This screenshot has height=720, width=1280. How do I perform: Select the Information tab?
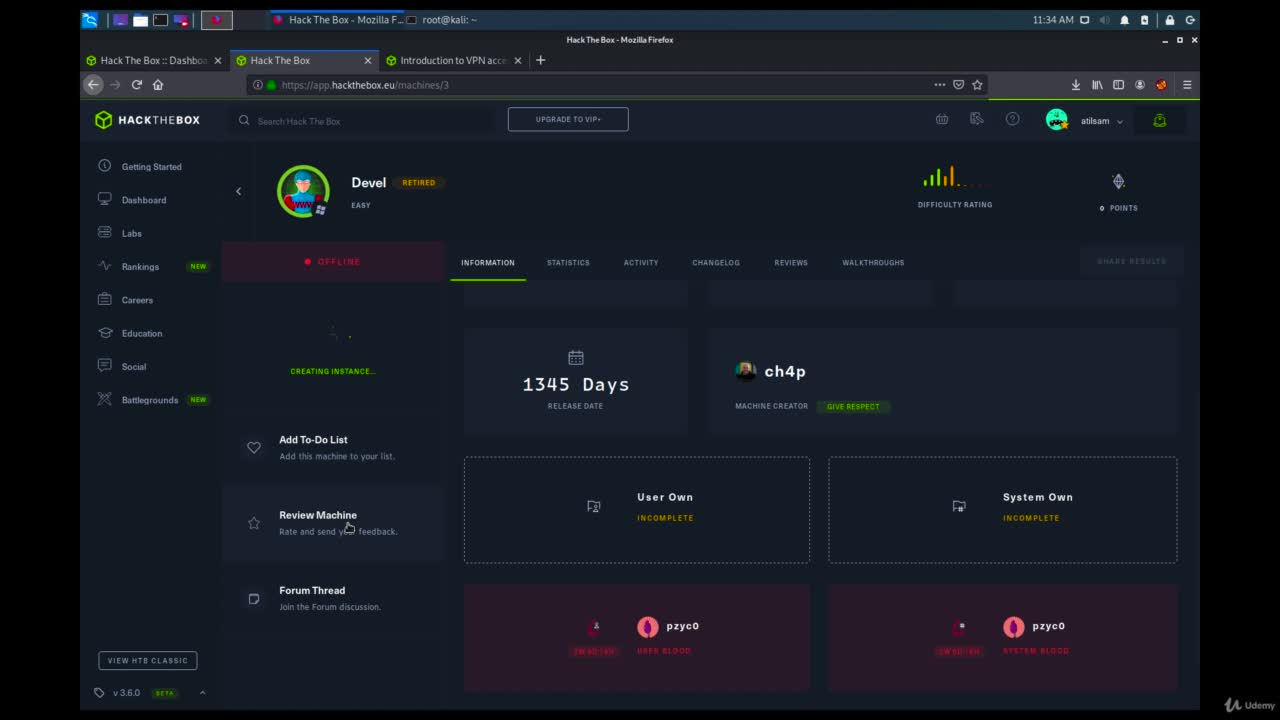click(488, 263)
